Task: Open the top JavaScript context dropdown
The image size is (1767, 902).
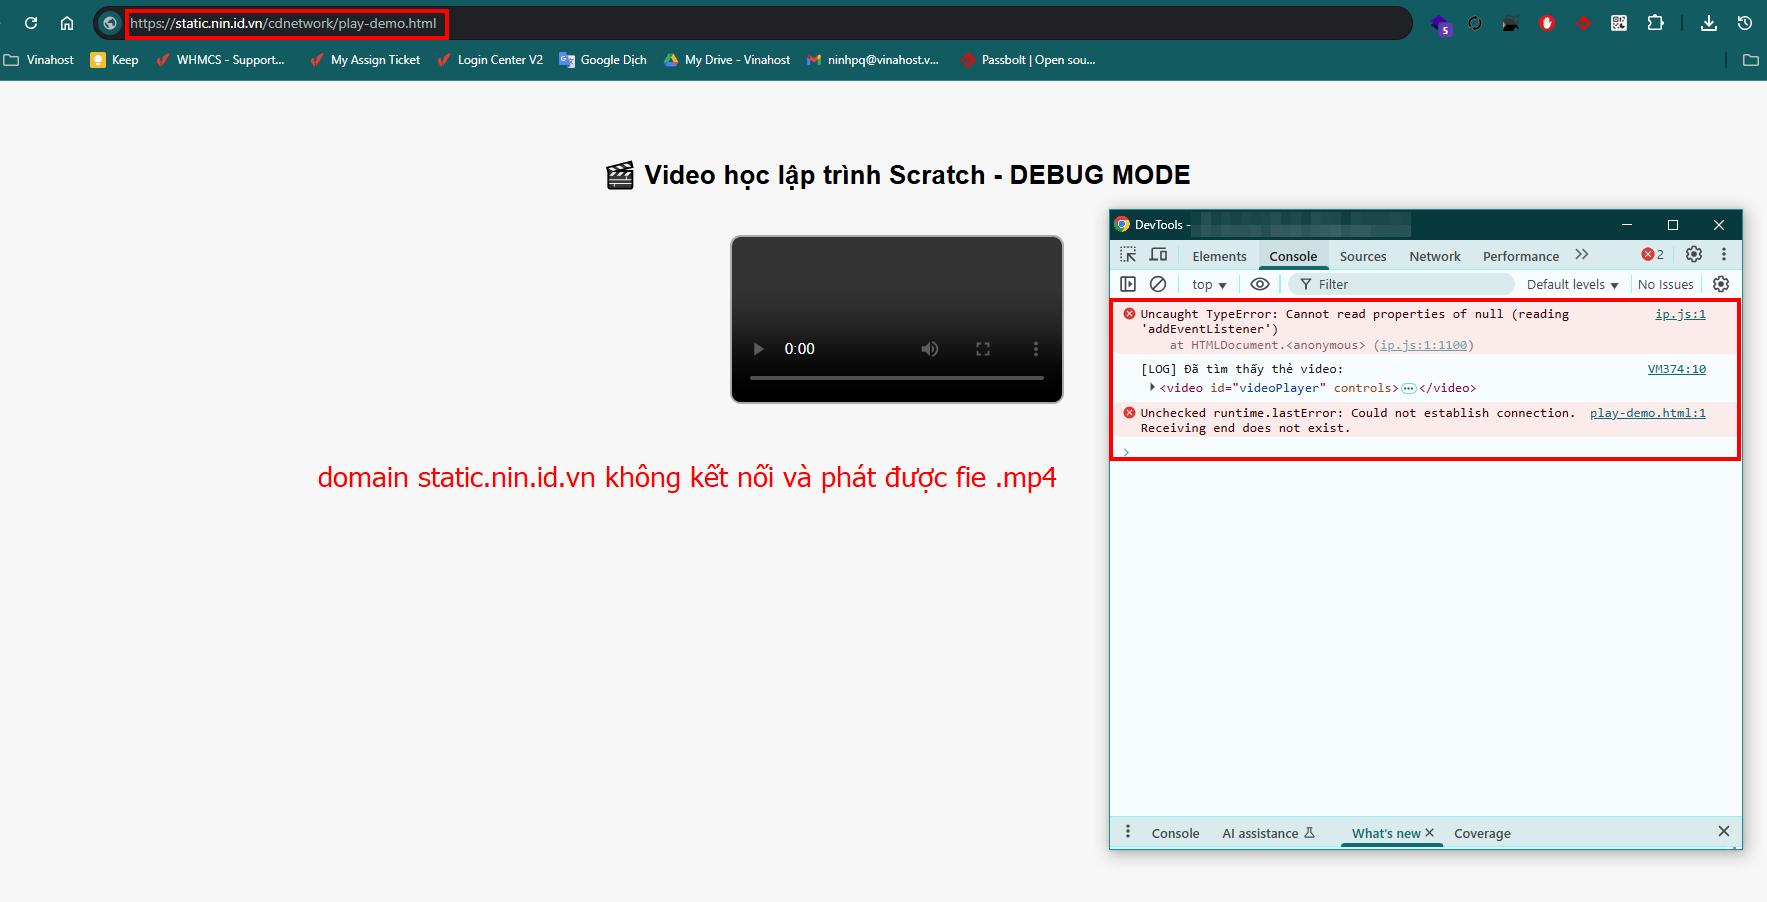Action: 1209,285
